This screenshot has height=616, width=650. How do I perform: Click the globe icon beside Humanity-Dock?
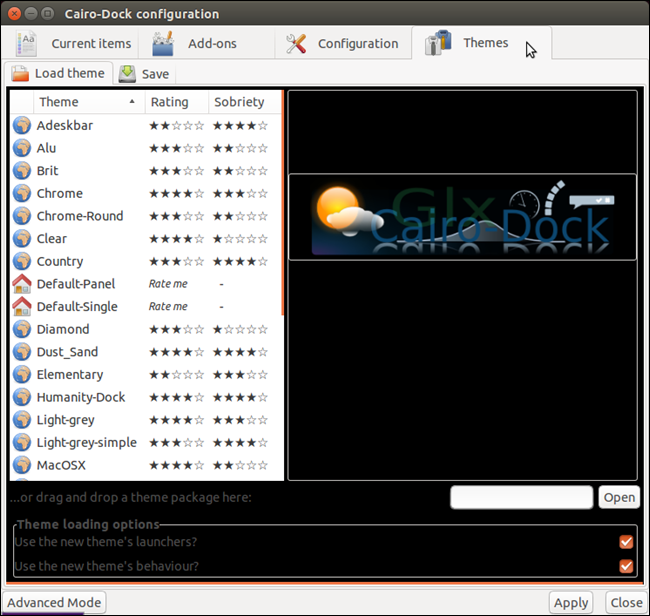click(22, 397)
